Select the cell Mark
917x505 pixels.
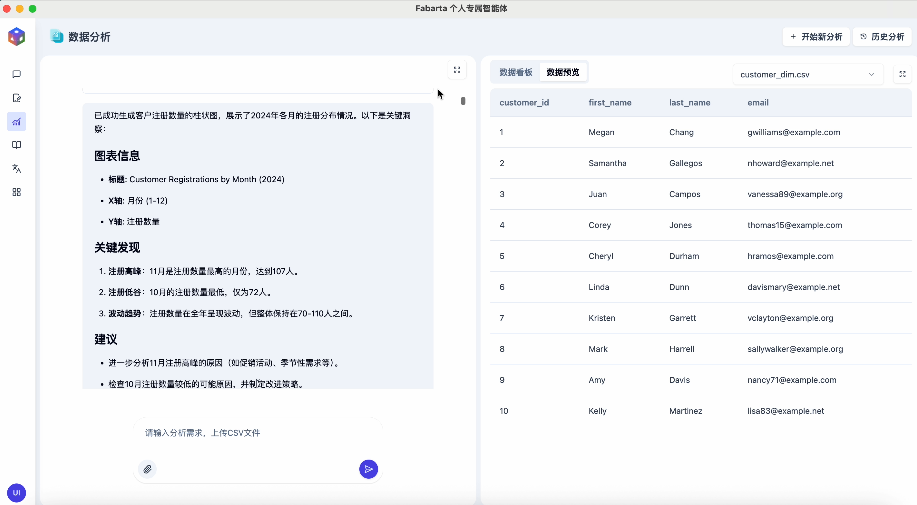pyautogui.click(x=598, y=349)
